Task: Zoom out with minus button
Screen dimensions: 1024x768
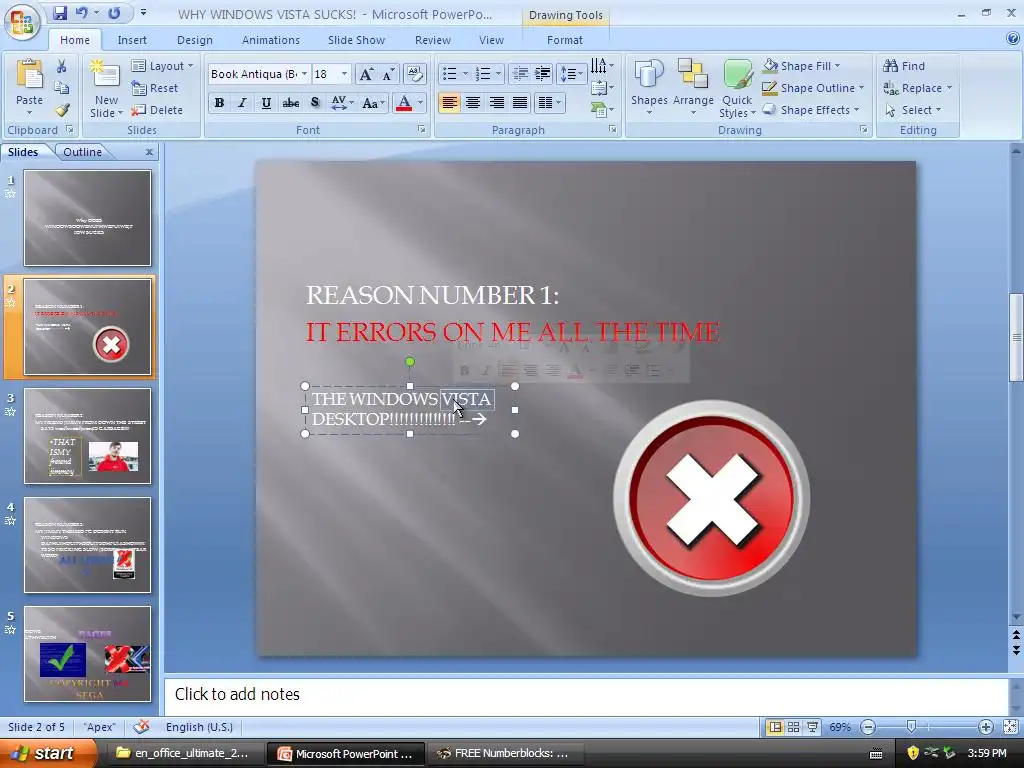Action: click(868, 727)
